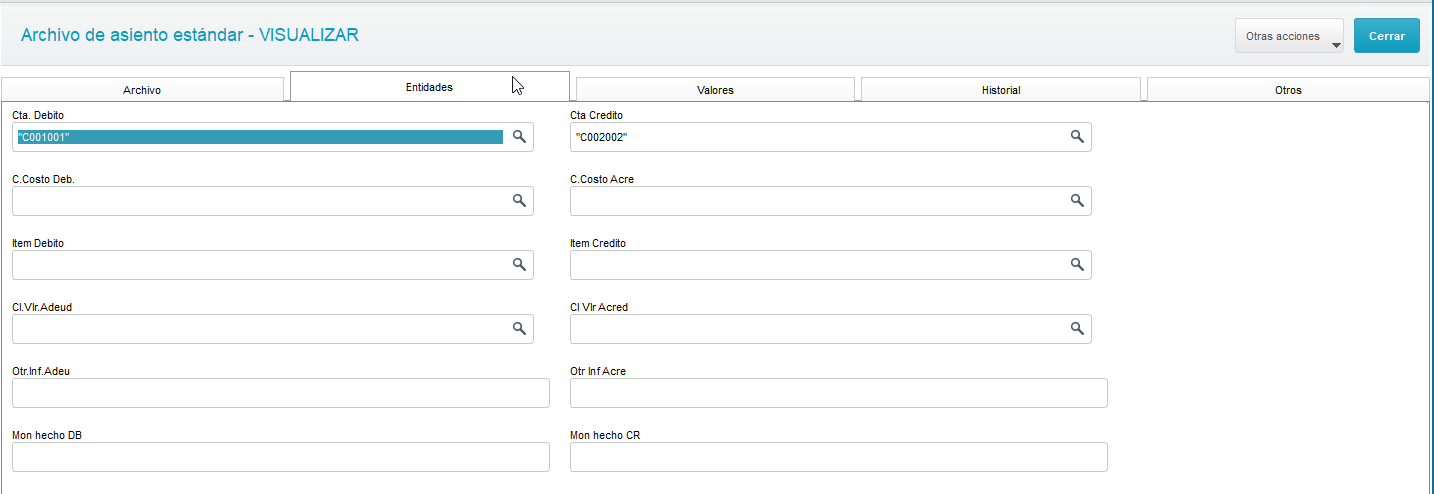Click the Cerrar button
Image resolution: width=1434 pixels, height=494 pixels.
click(1387, 35)
